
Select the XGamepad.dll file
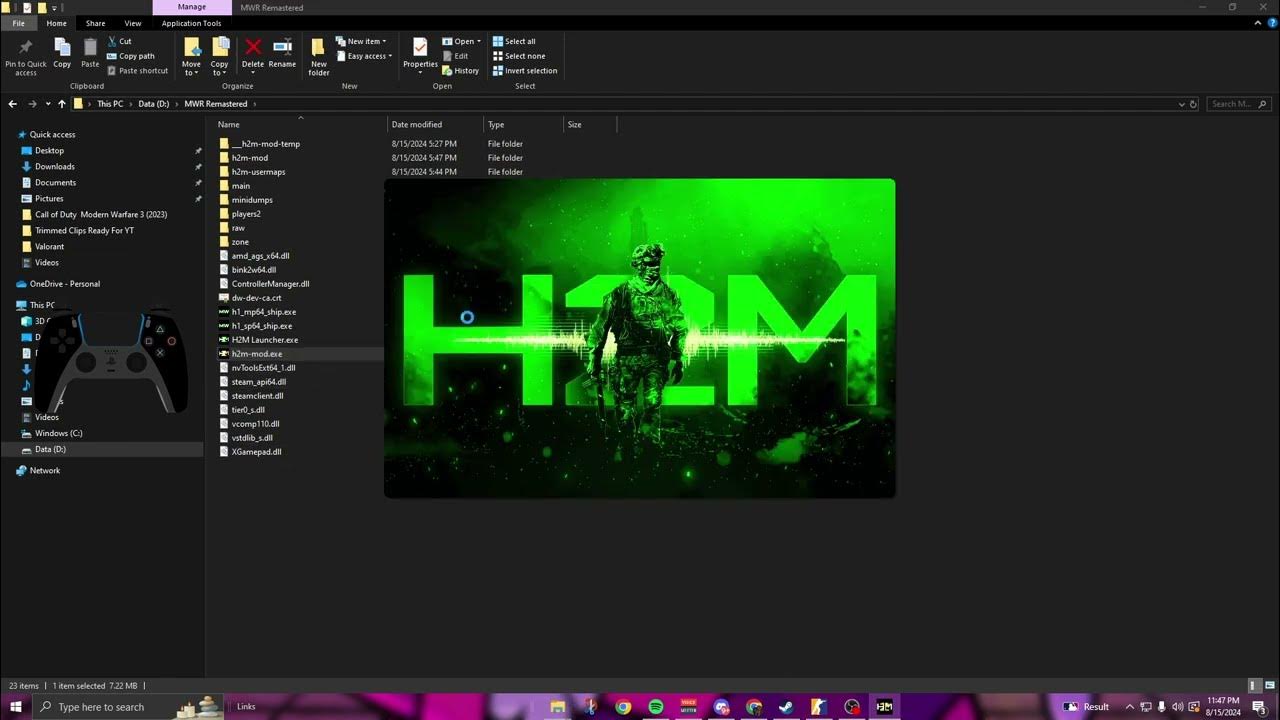click(257, 452)
